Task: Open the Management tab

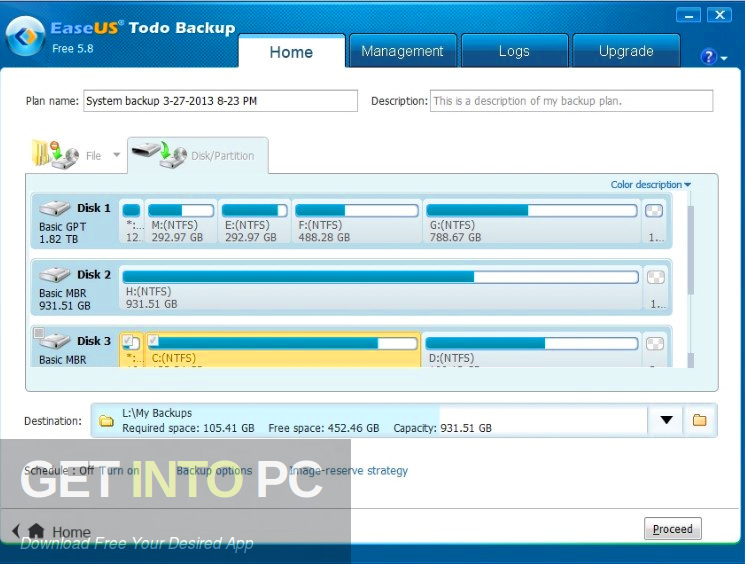Action: [x=402, y=51]
